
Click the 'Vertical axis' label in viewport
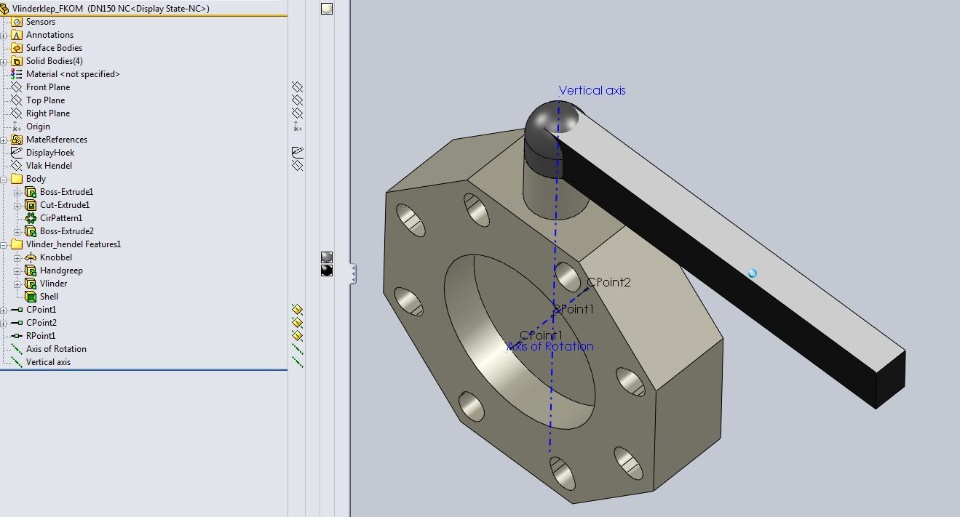[x=592, y=91]
